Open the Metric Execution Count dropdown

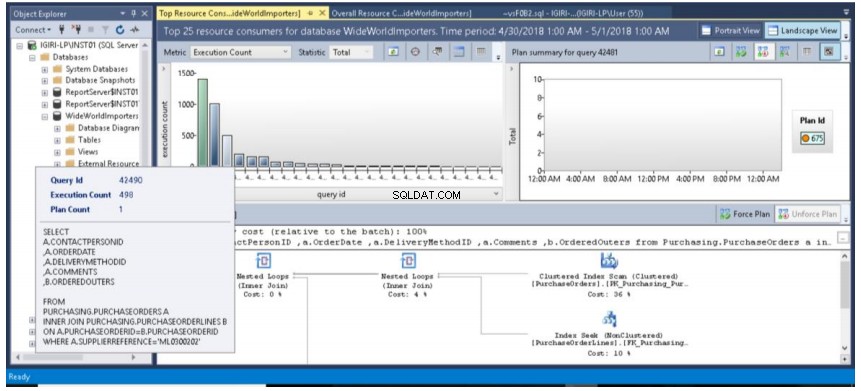pyautogui.click(x=241, y=52)
